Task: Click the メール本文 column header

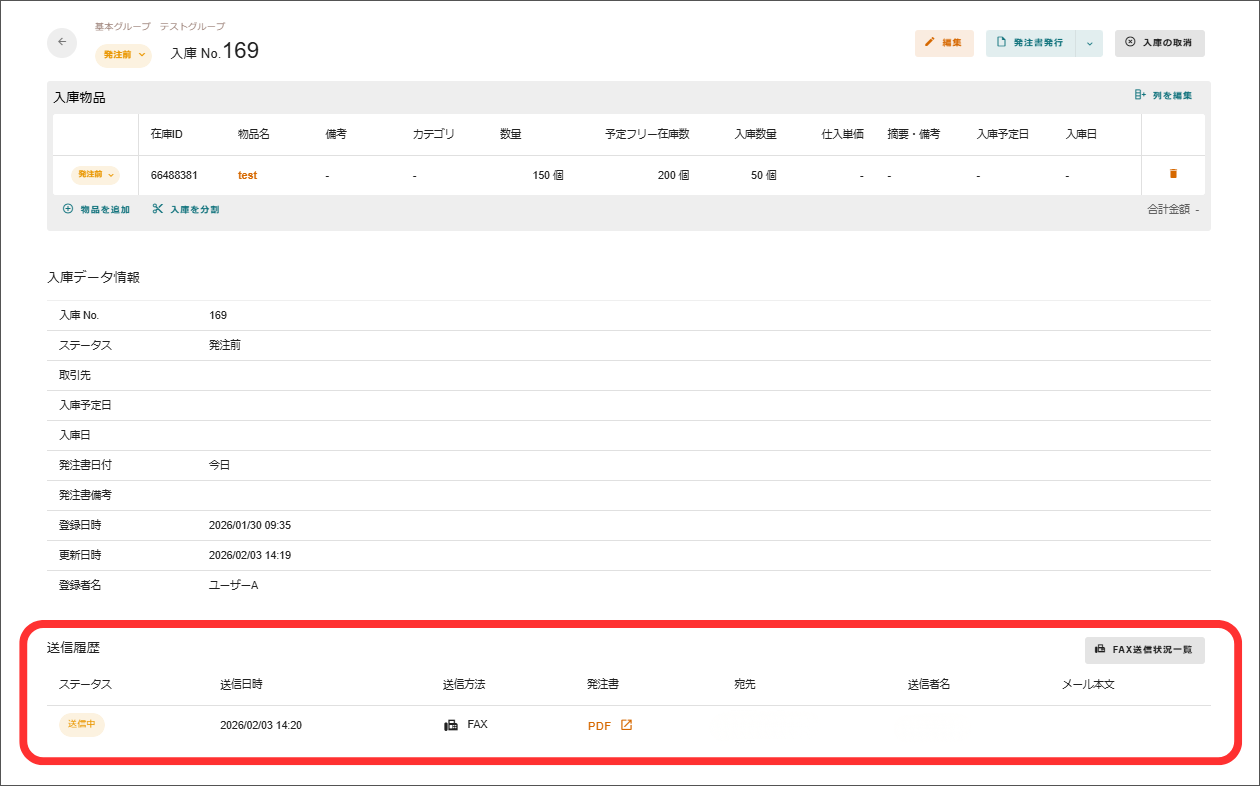Action: coord(1088,685)
